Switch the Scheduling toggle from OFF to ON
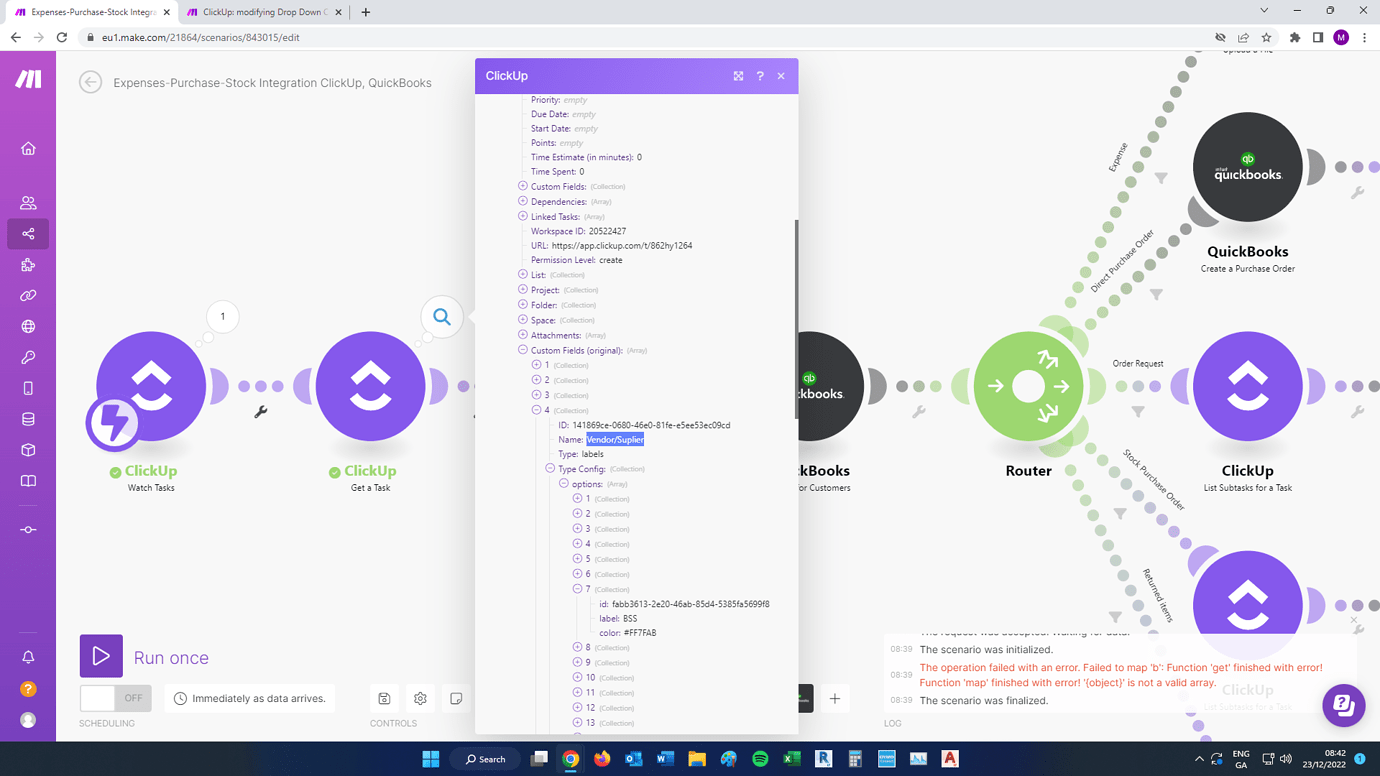The width and height of the screenshot is (1380, 776). (117, 698)
